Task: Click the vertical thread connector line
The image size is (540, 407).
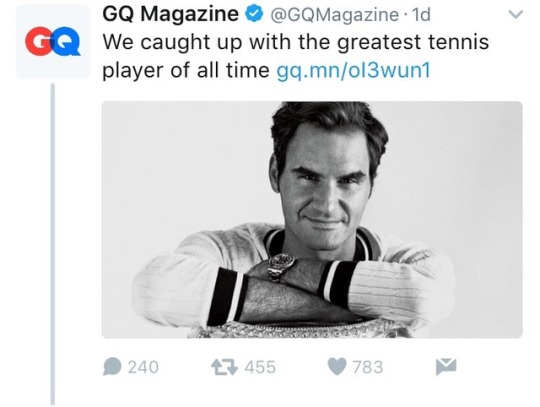Action: pos(53,244)
